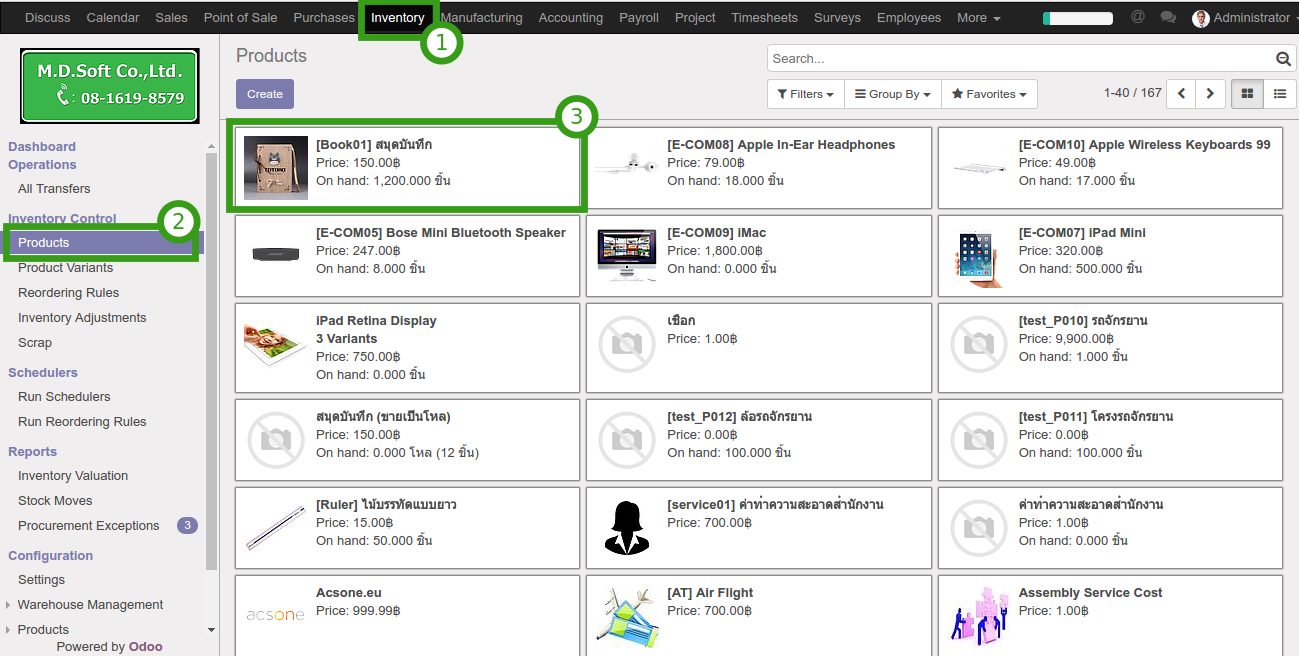Go to the Sales menu
The width and height of the screenshot is (1299, 656).
coord(171,18)
